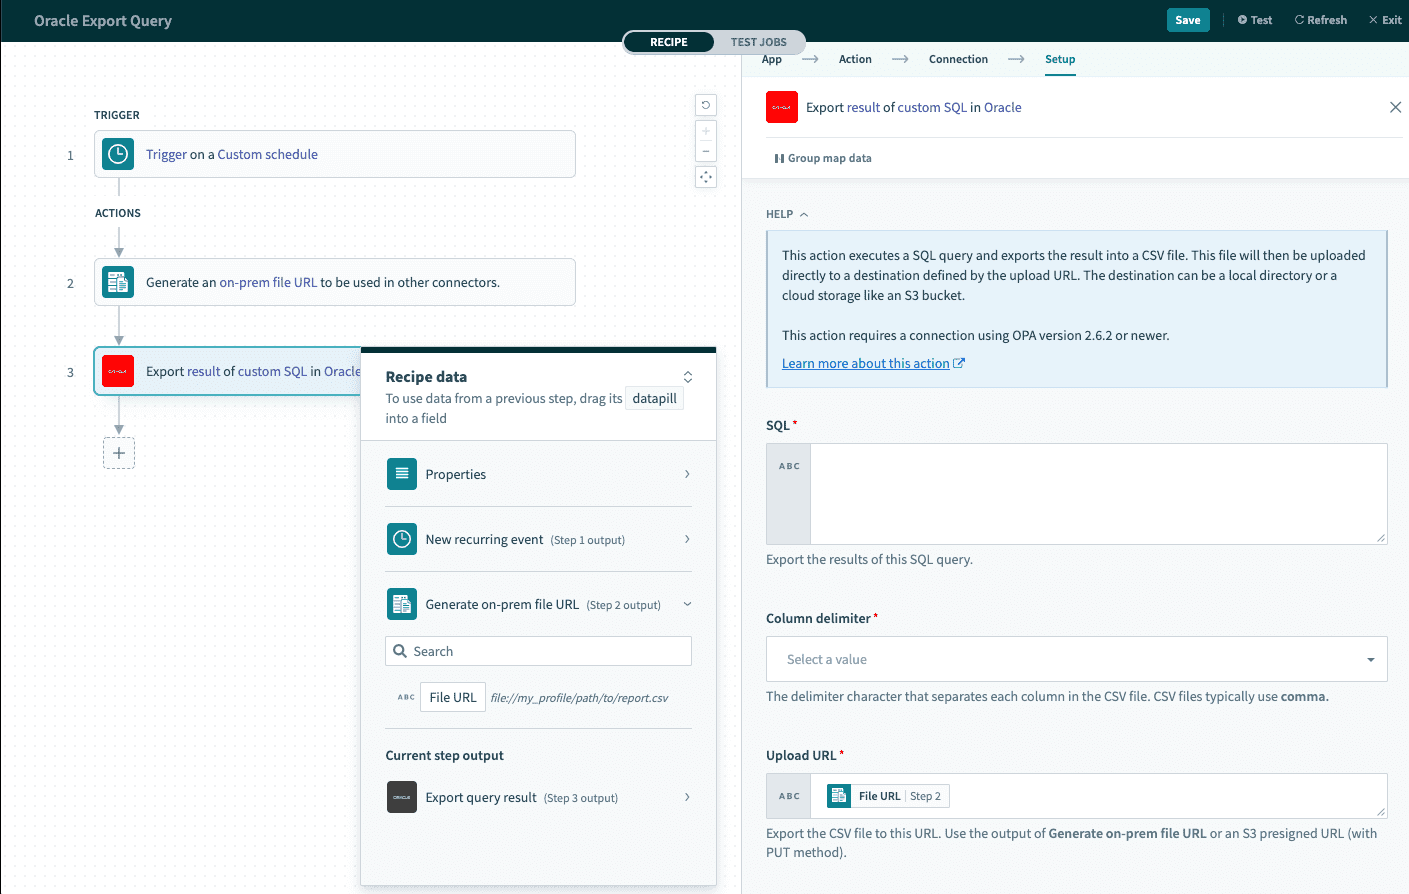Zoom in using the plus icon
This screenshot has width=1409, height=894.
[705, 129]
